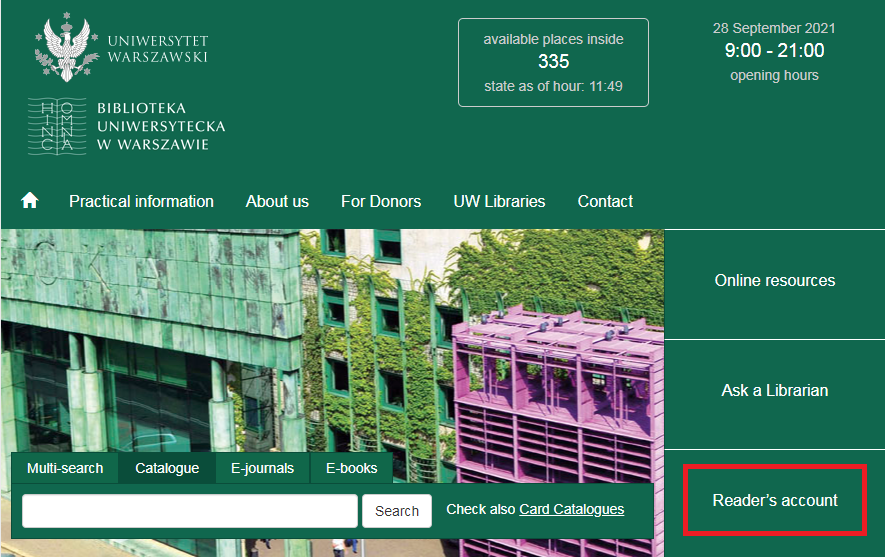Open the Practical information menu
This screenshot has width=885, height=557.
click(141, 201)
